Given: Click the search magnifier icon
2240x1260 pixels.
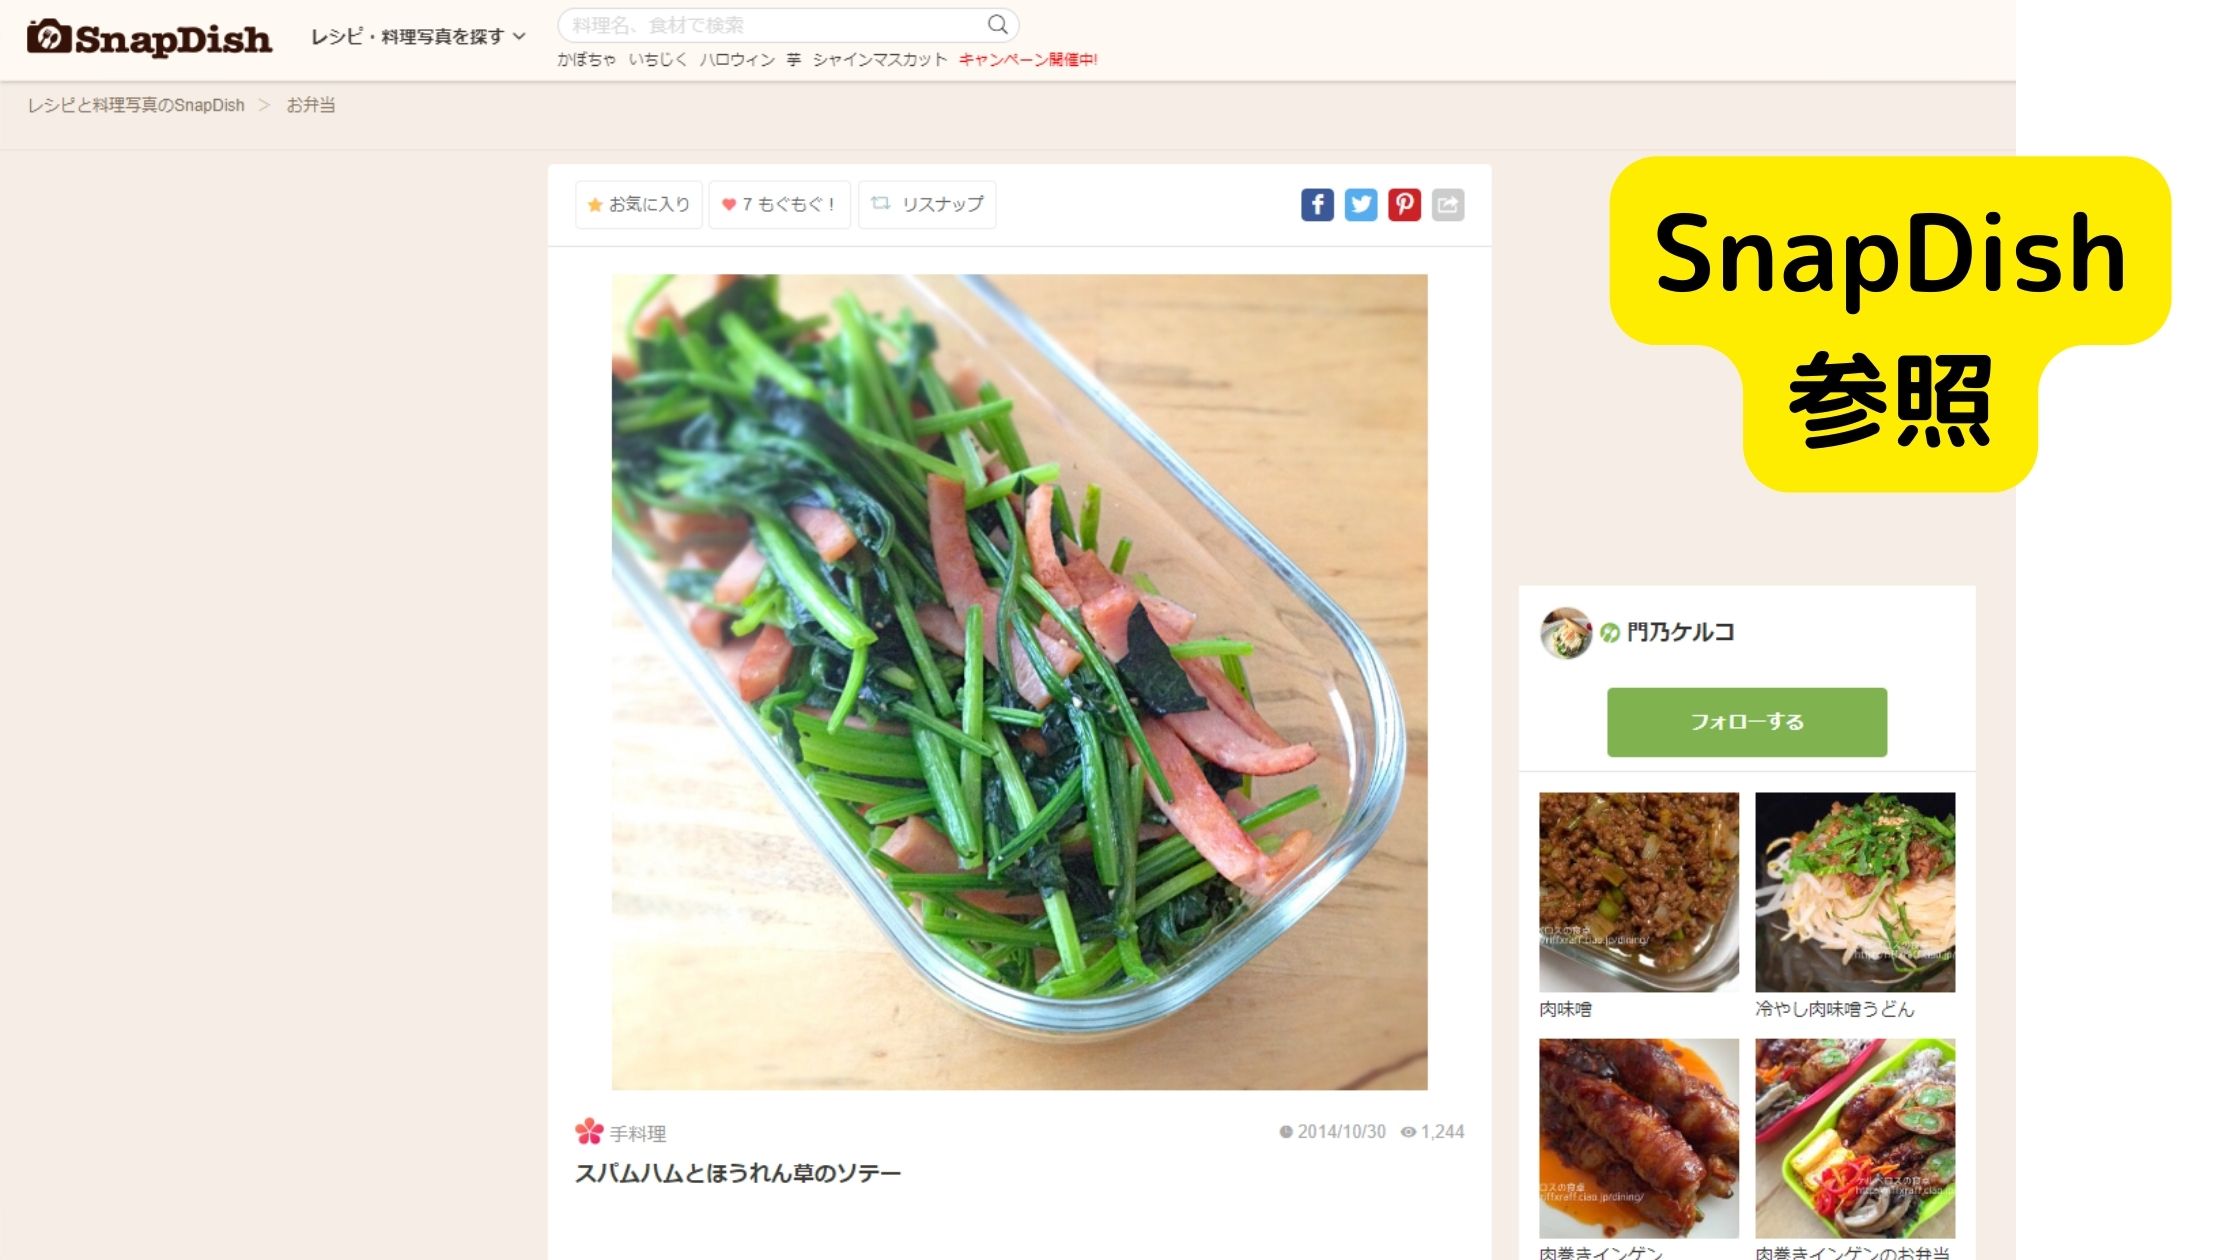Looking at the screenshot, I should pos(997,24).
